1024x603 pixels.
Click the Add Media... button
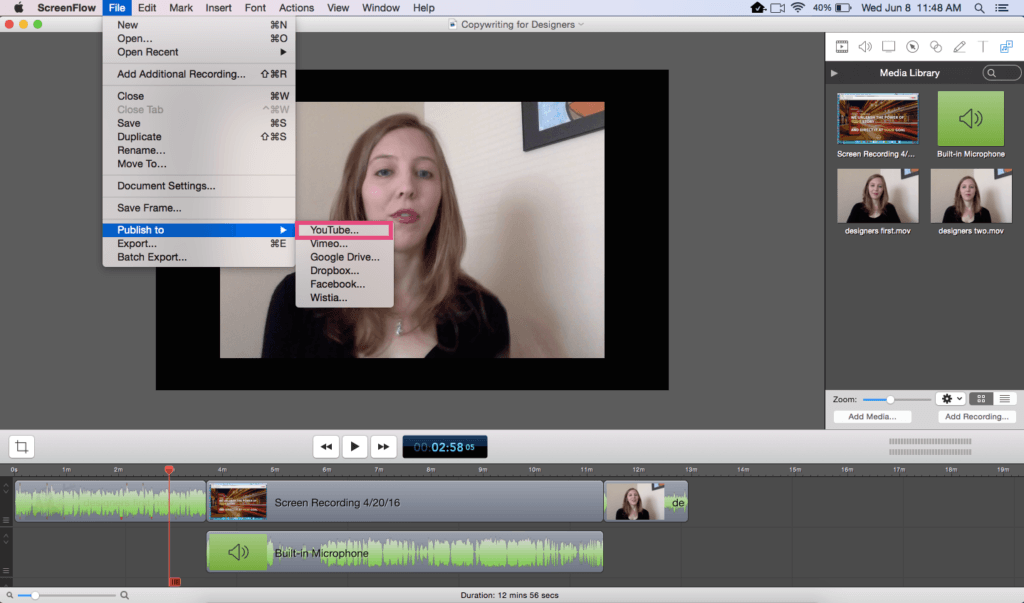(872, 417)
